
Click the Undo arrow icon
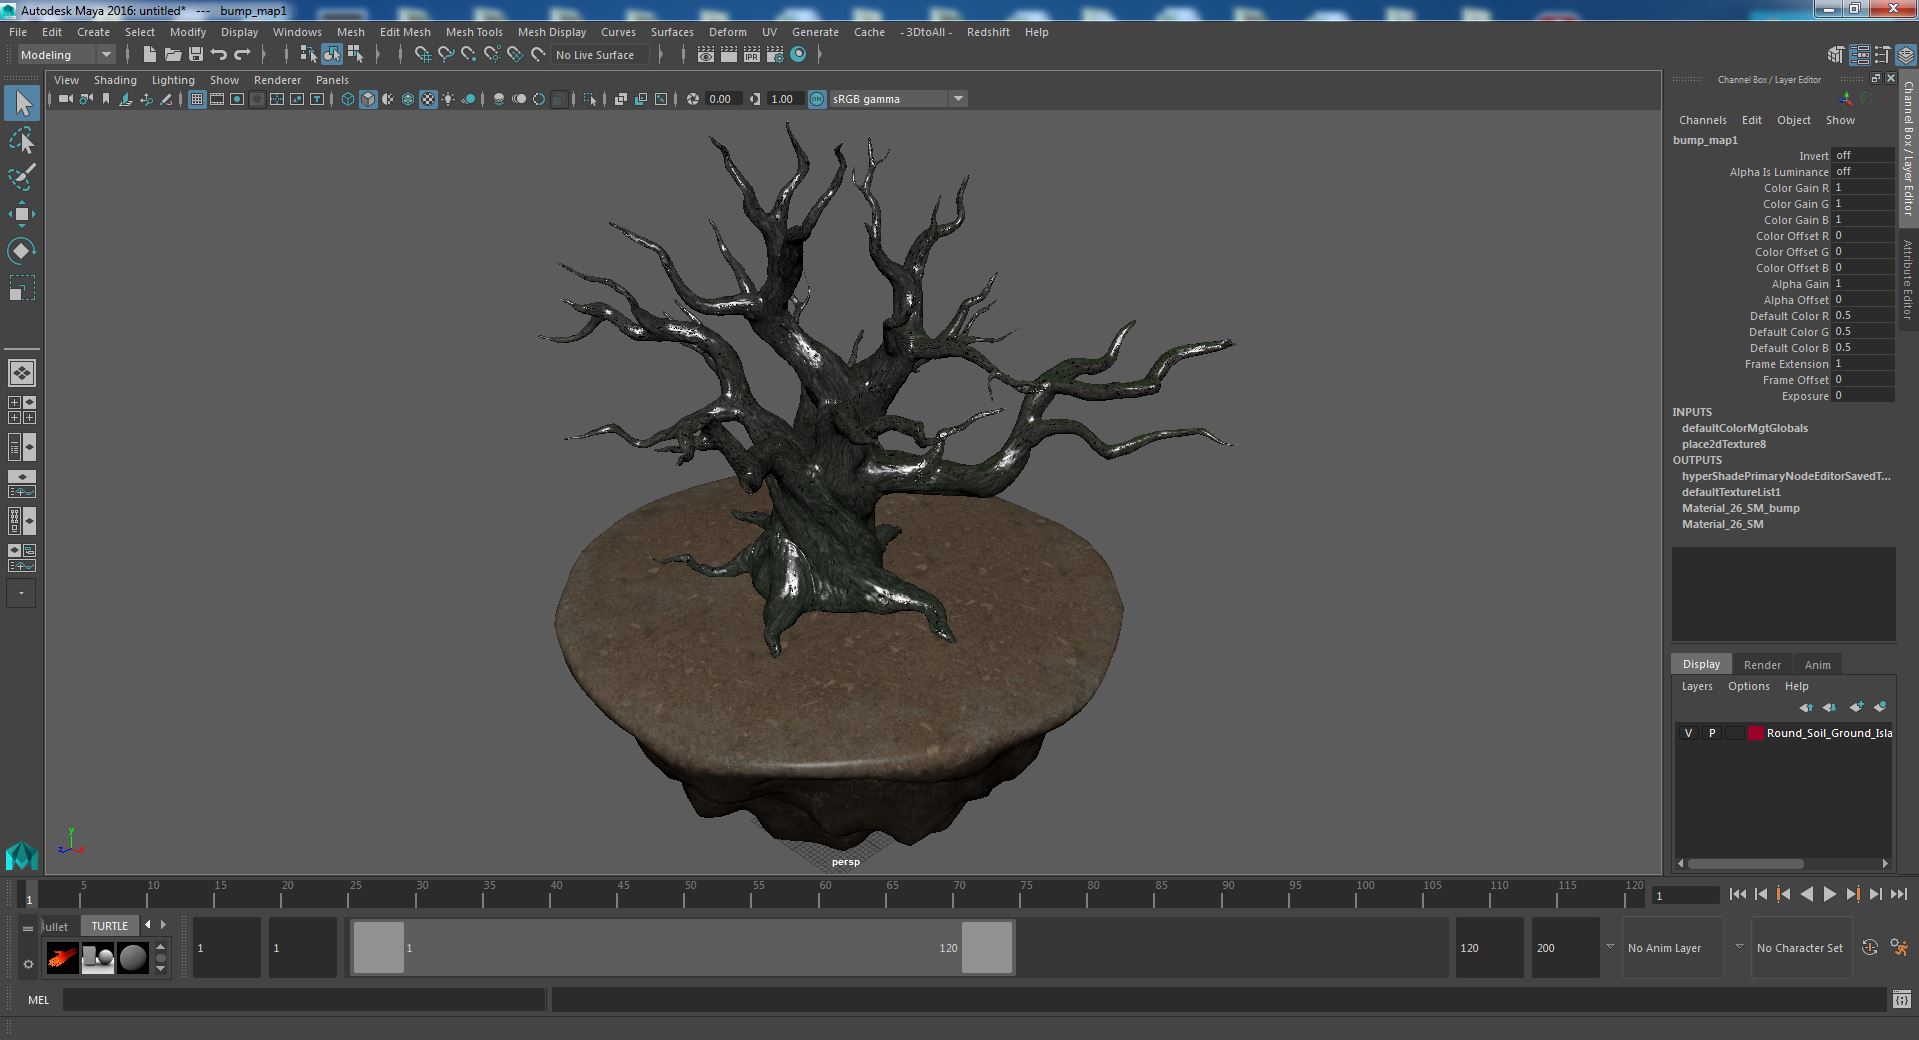click(x=219, y=55)
